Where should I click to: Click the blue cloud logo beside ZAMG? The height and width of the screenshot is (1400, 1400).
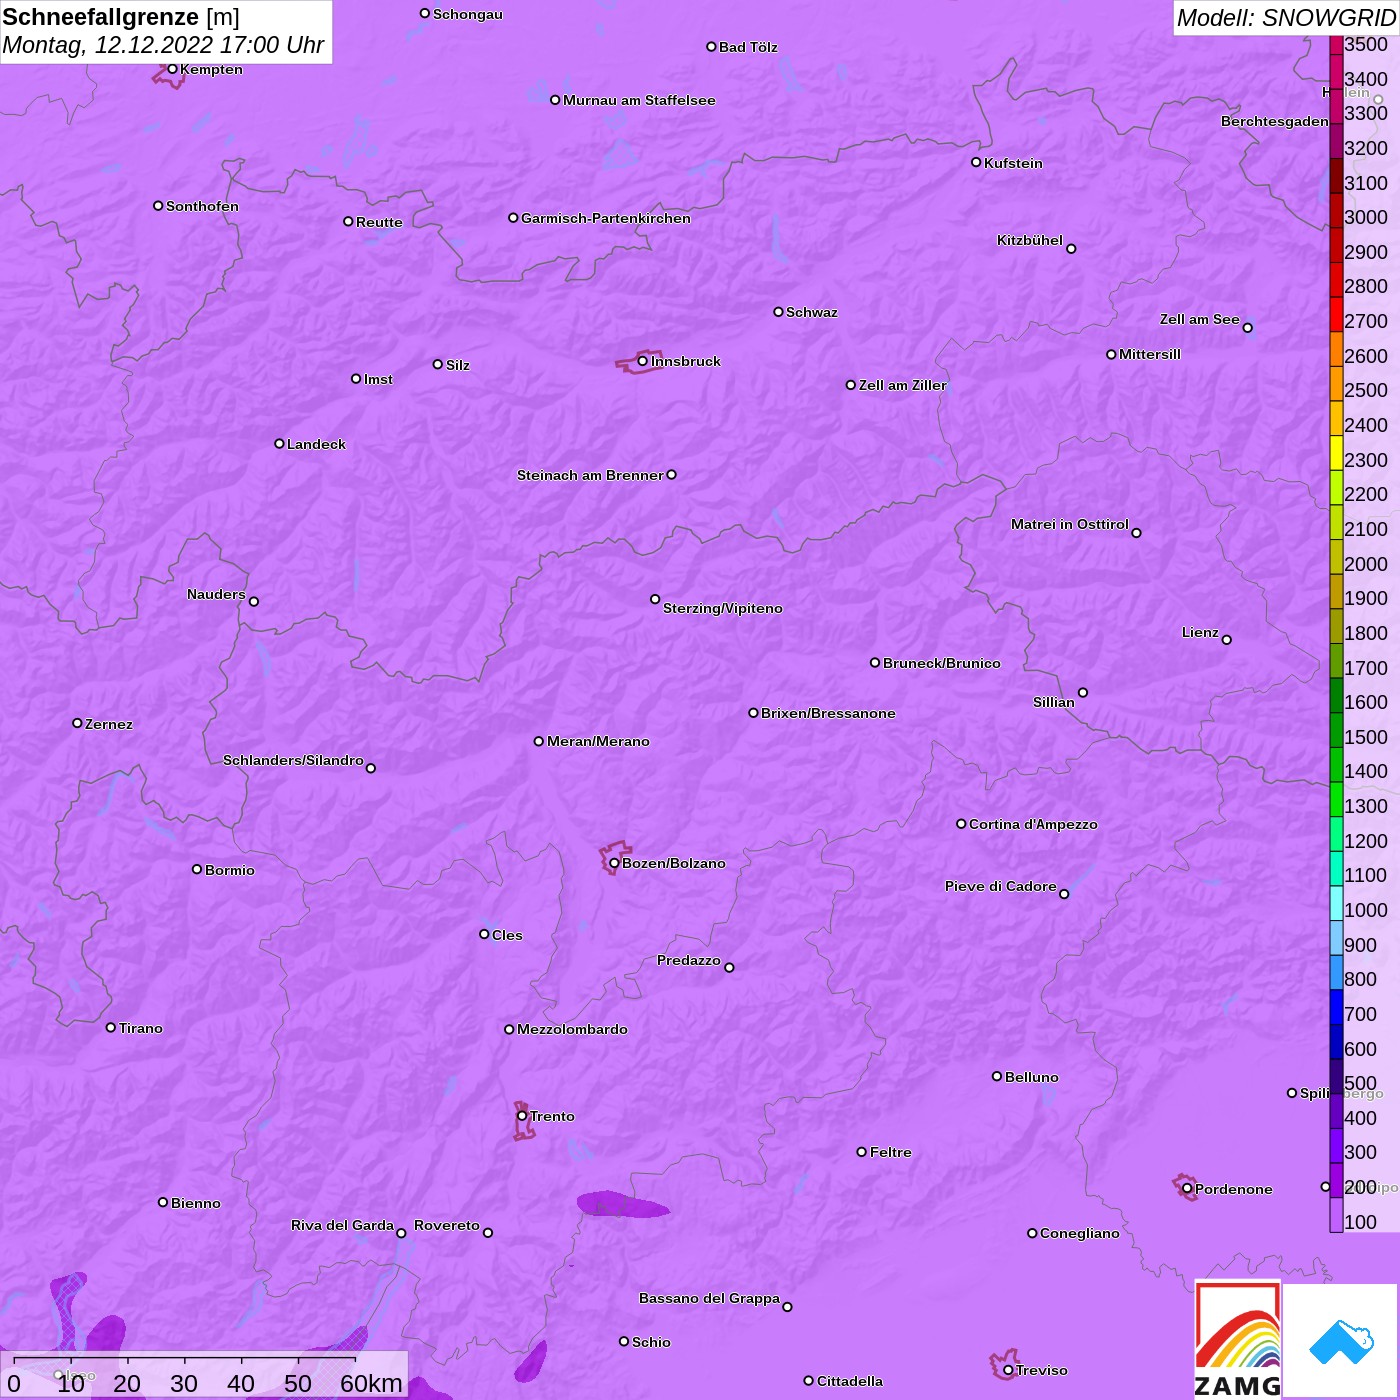pos(1341,1341)
